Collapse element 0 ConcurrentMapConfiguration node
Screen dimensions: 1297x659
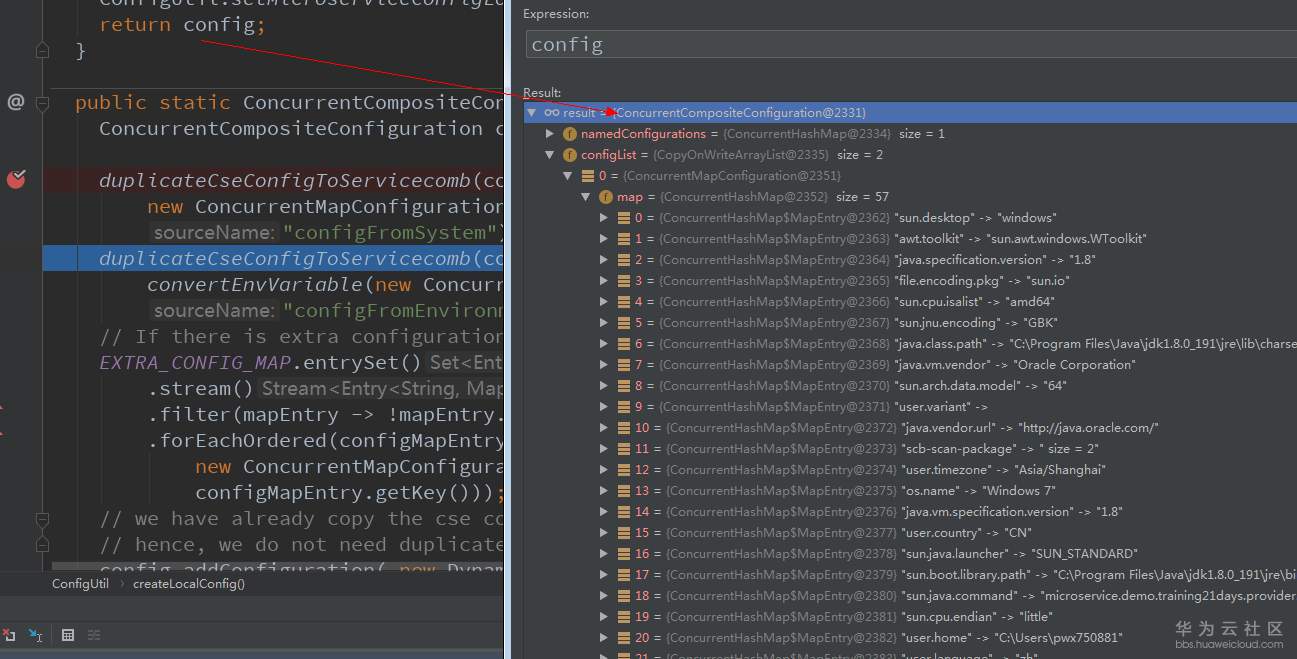coord(568,176)
